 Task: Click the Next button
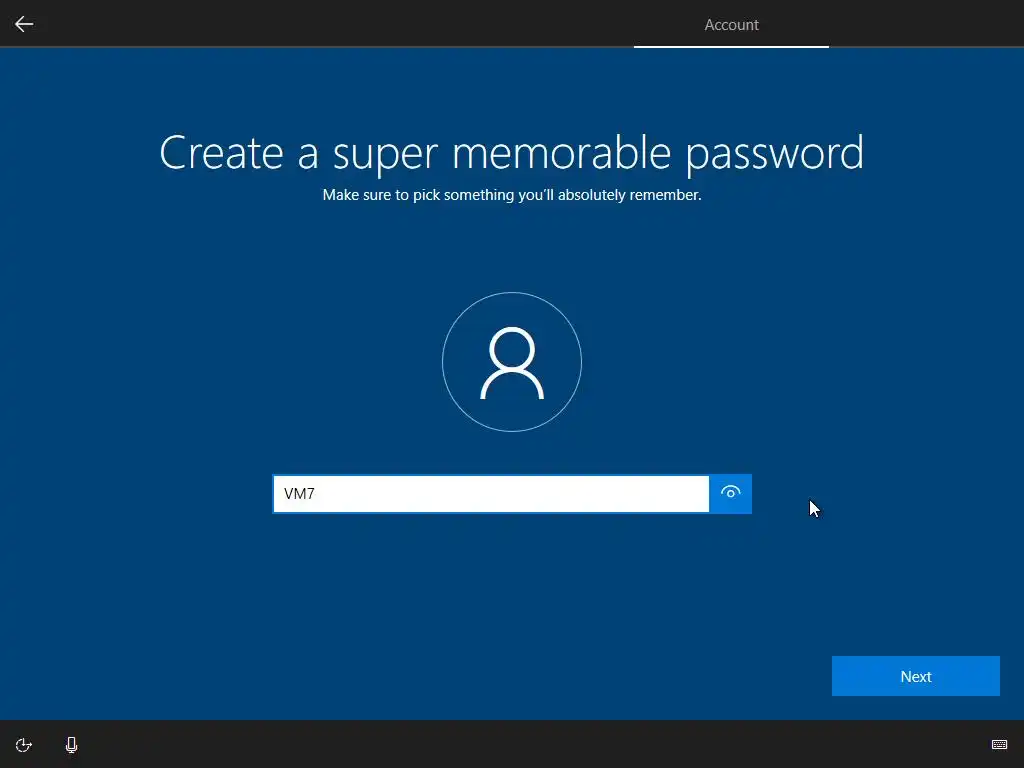[916, 676]
